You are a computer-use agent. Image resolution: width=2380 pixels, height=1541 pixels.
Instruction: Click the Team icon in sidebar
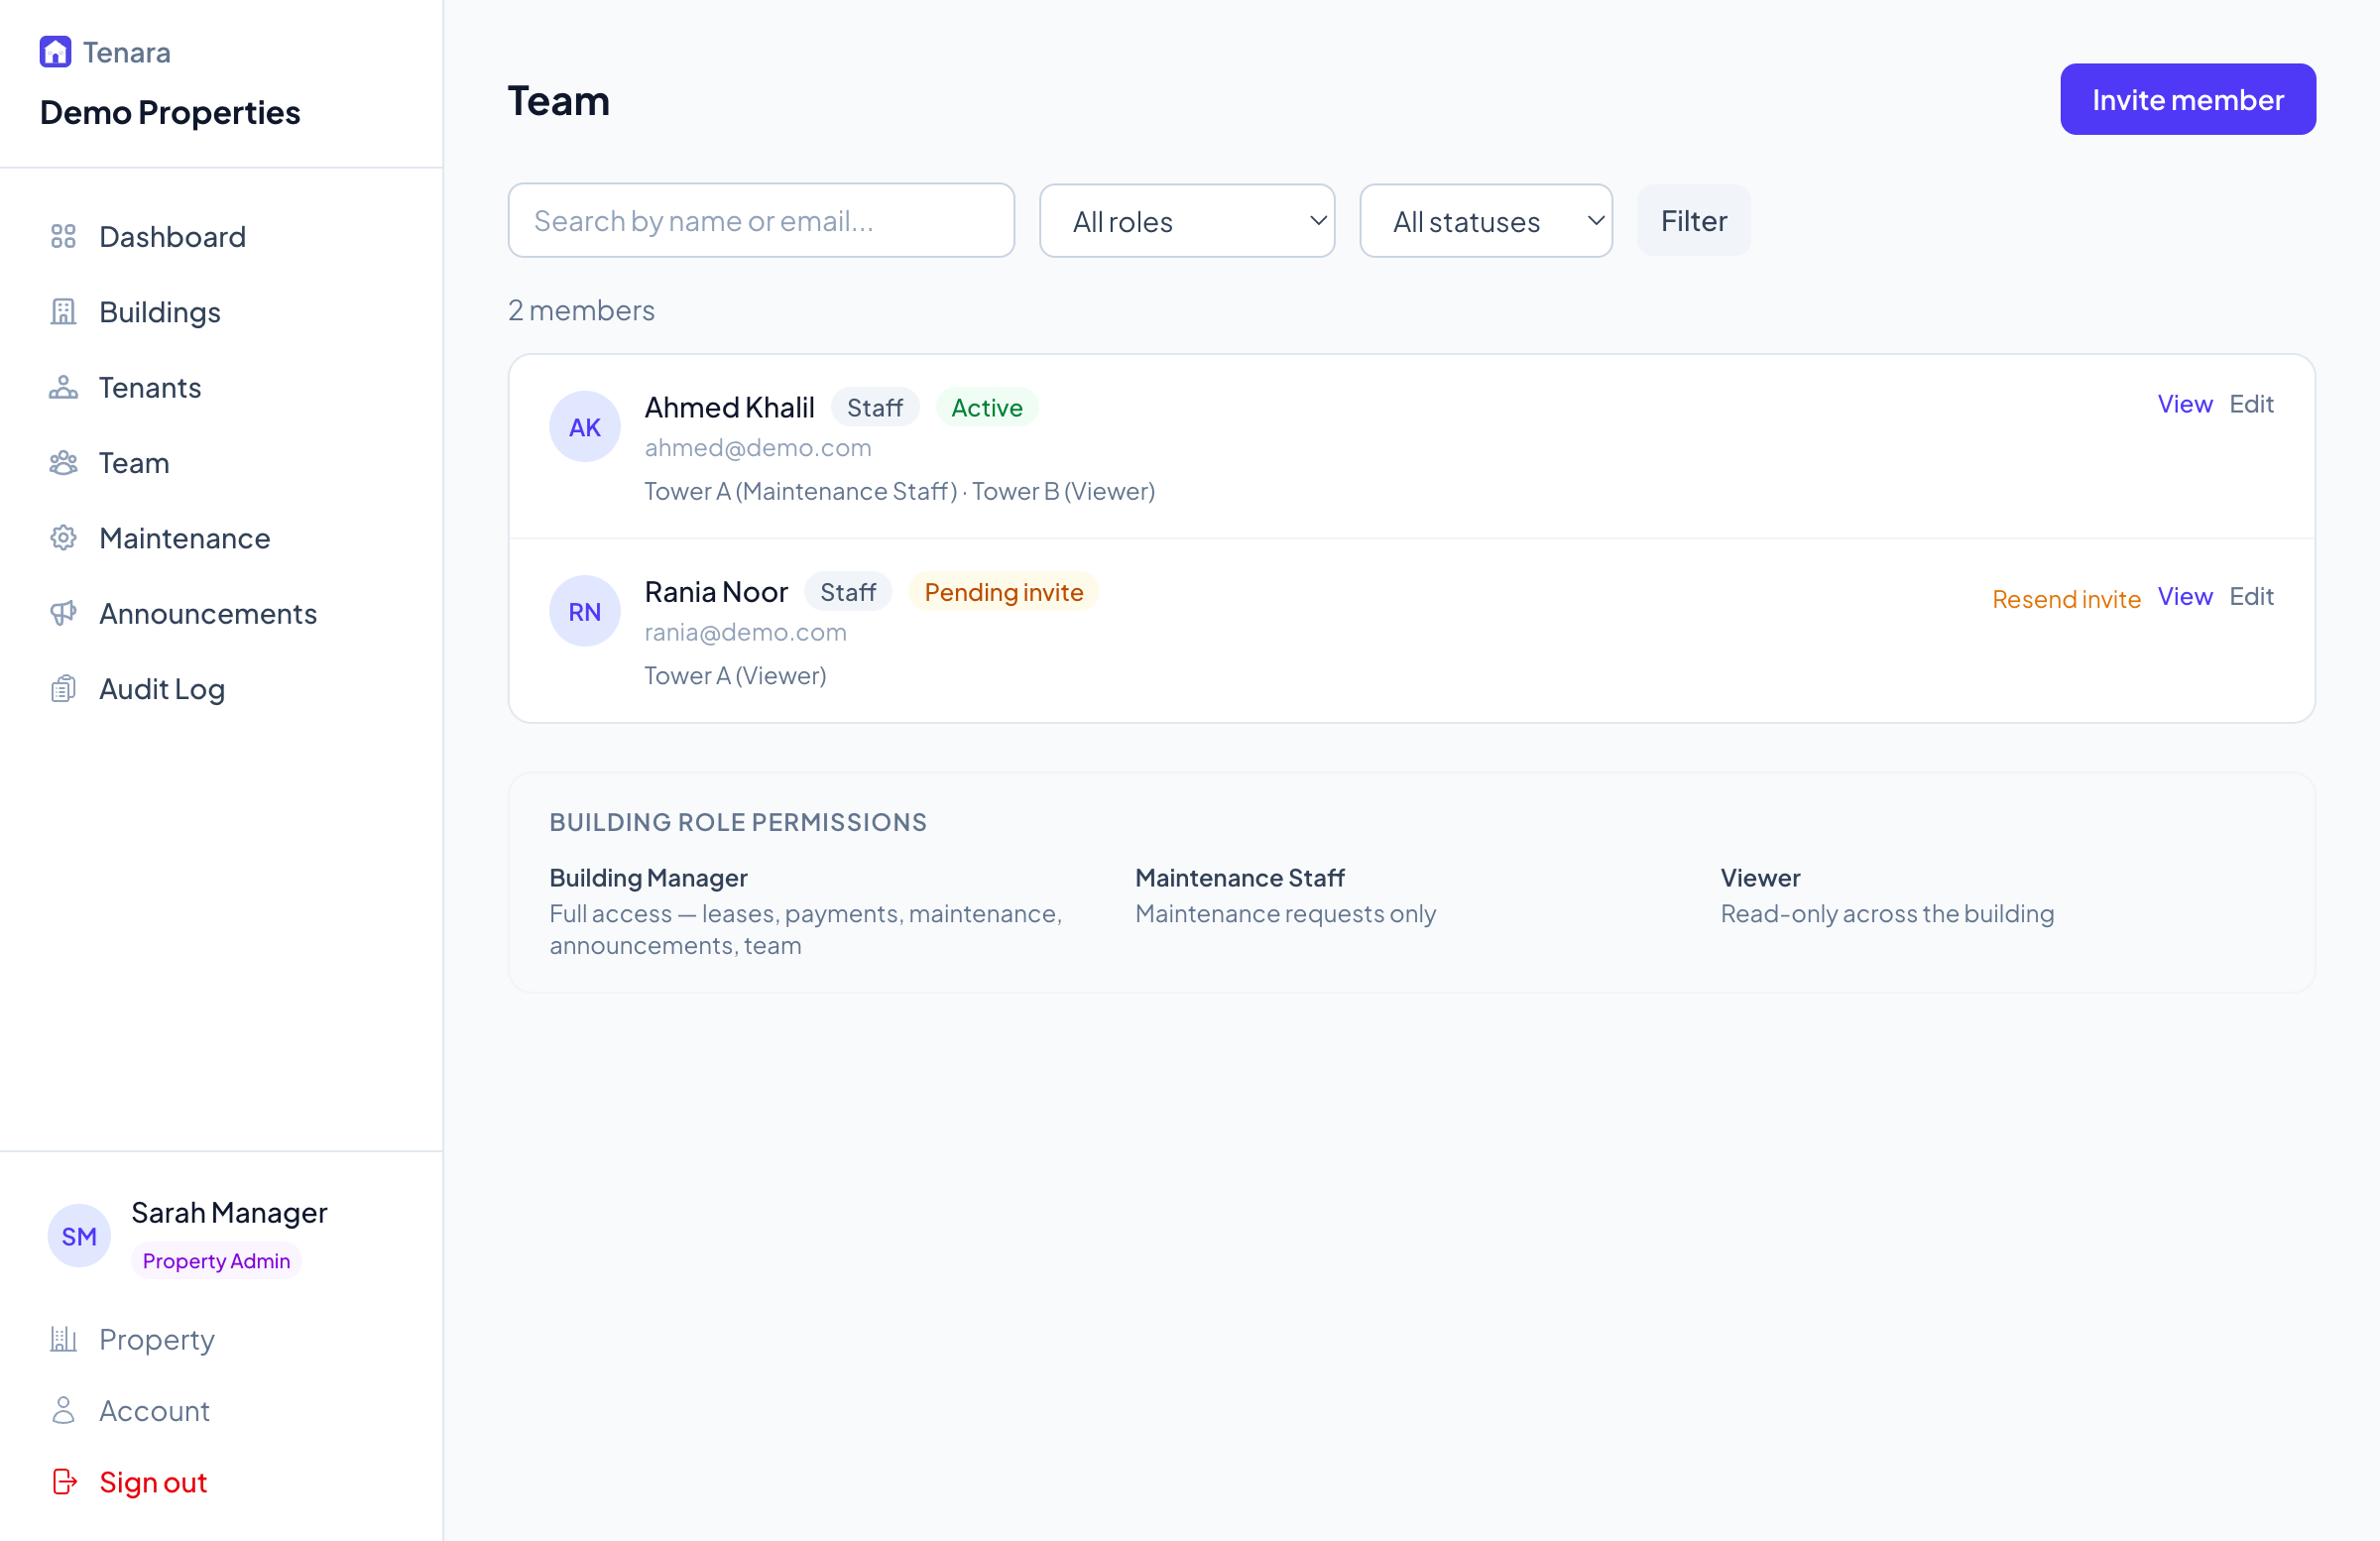point(64,462)
